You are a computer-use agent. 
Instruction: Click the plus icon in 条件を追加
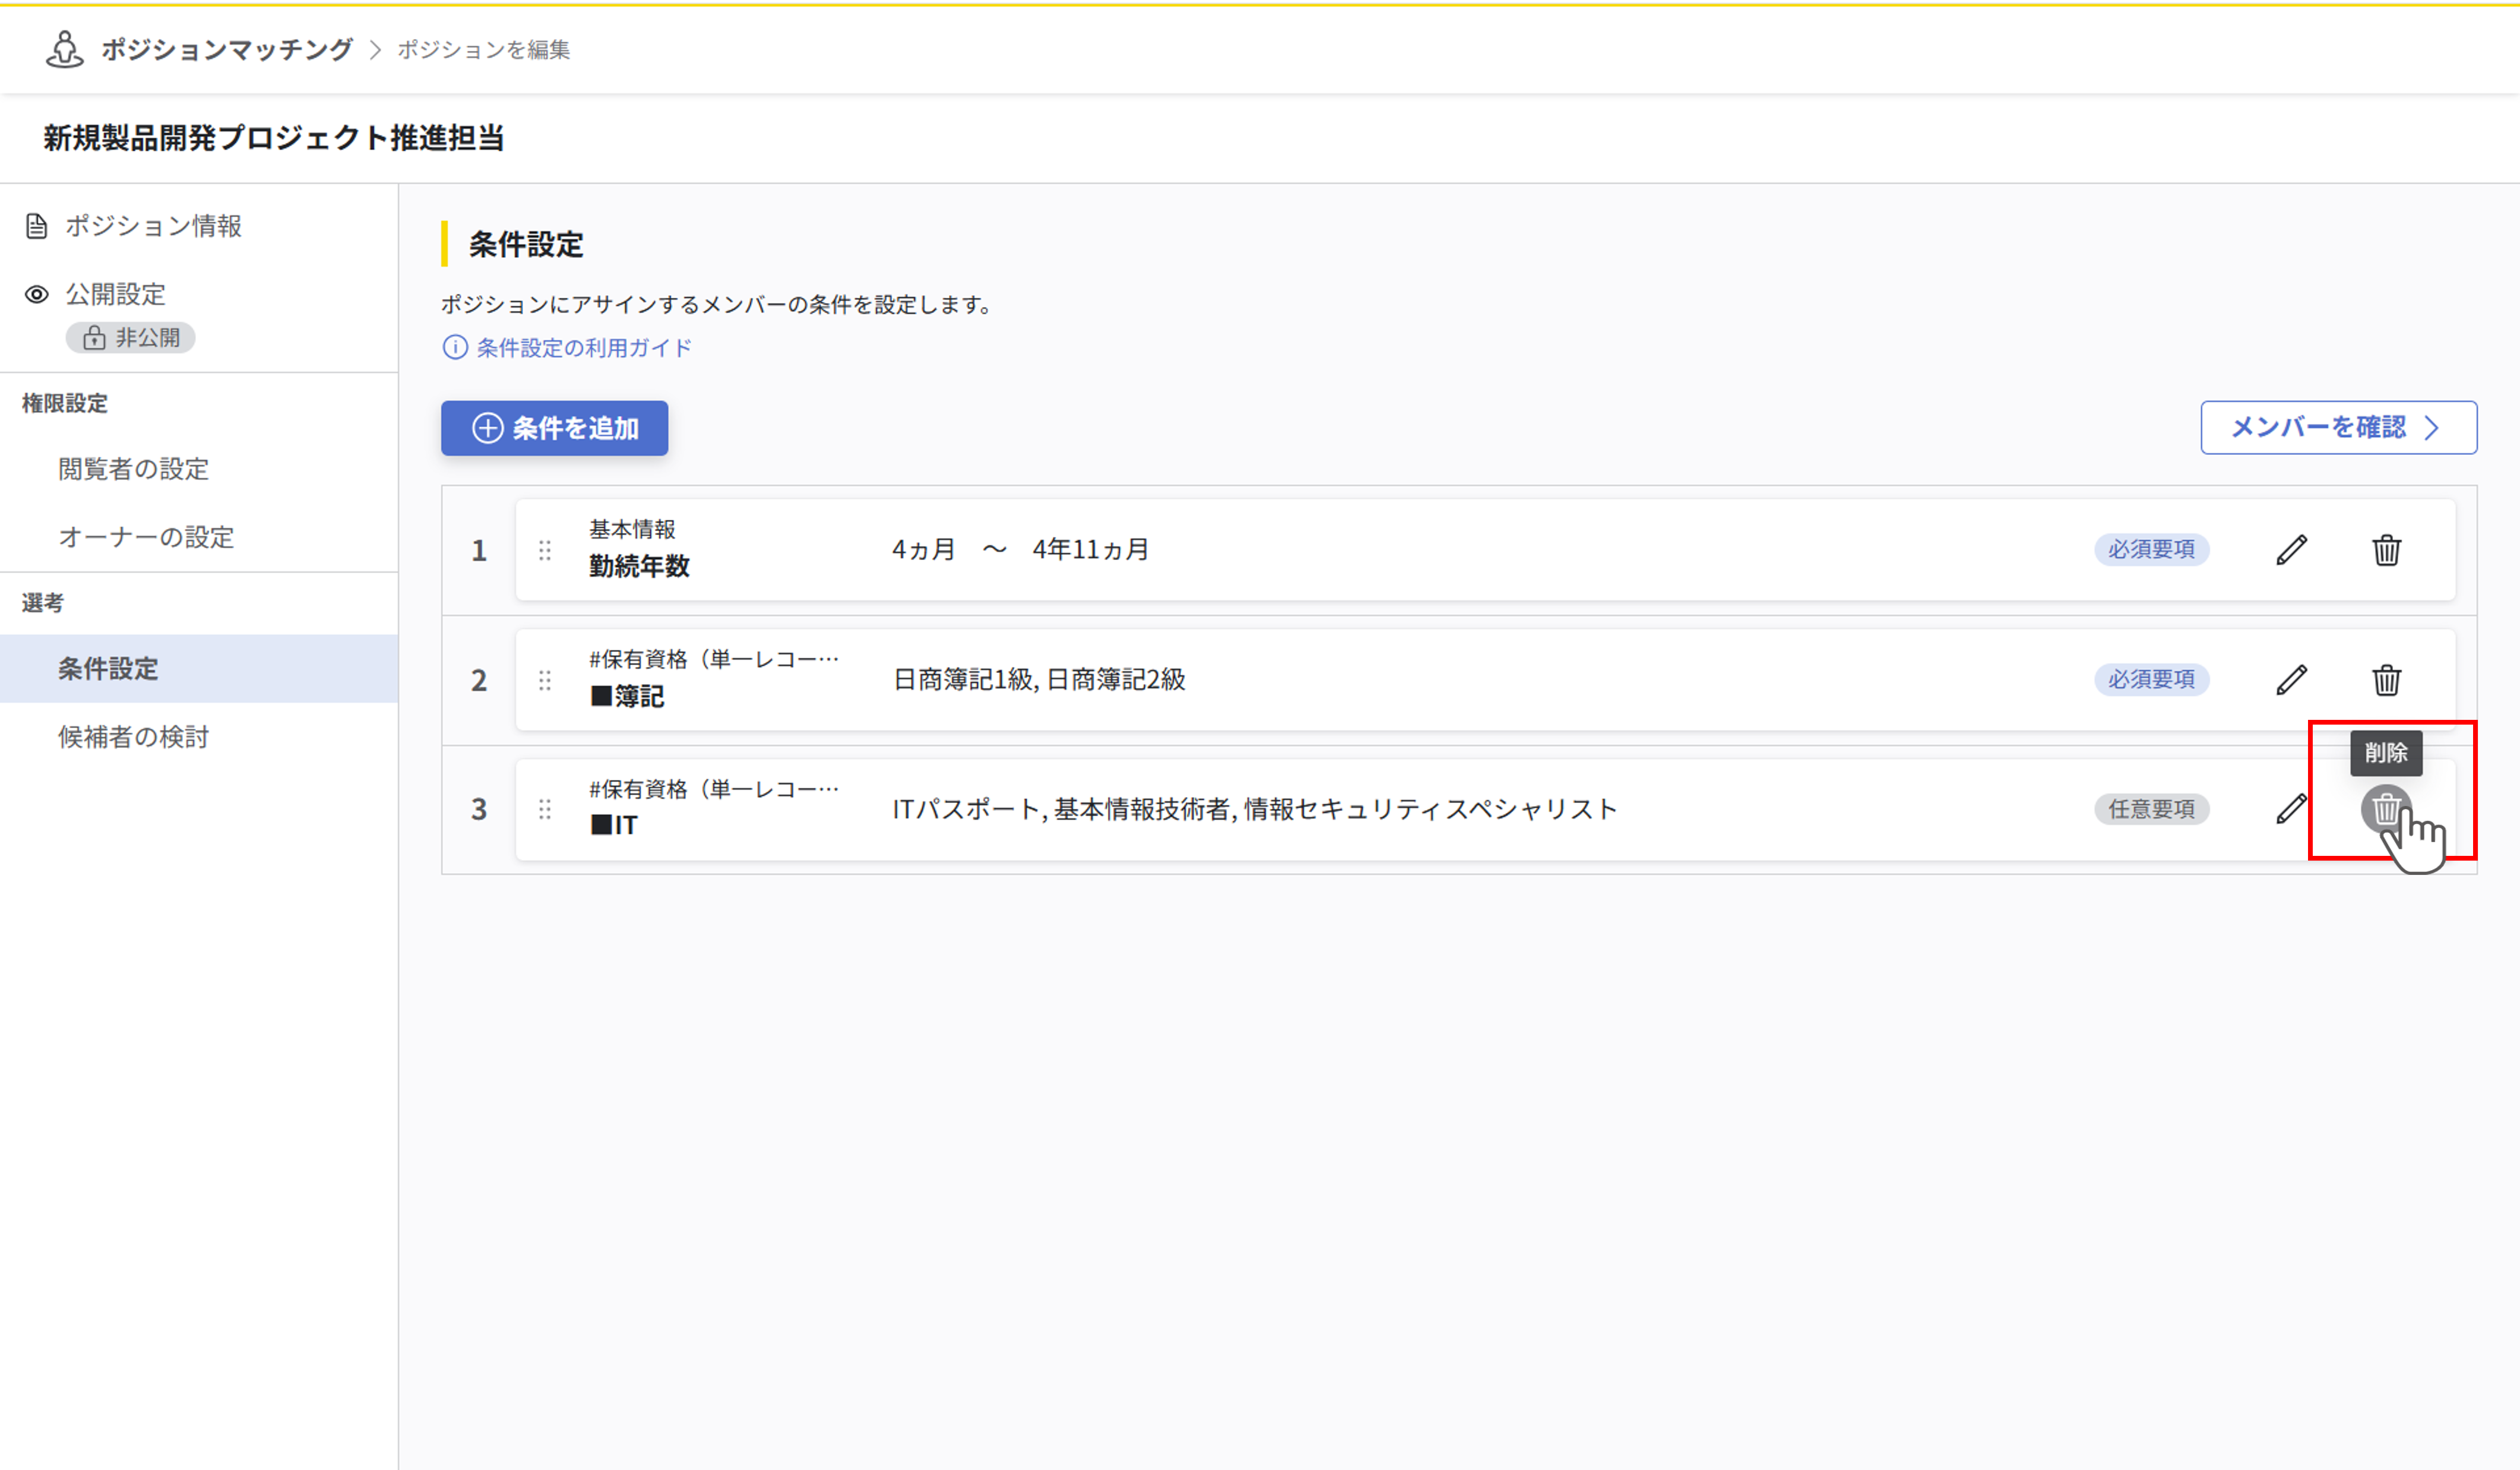click(487, 428)
